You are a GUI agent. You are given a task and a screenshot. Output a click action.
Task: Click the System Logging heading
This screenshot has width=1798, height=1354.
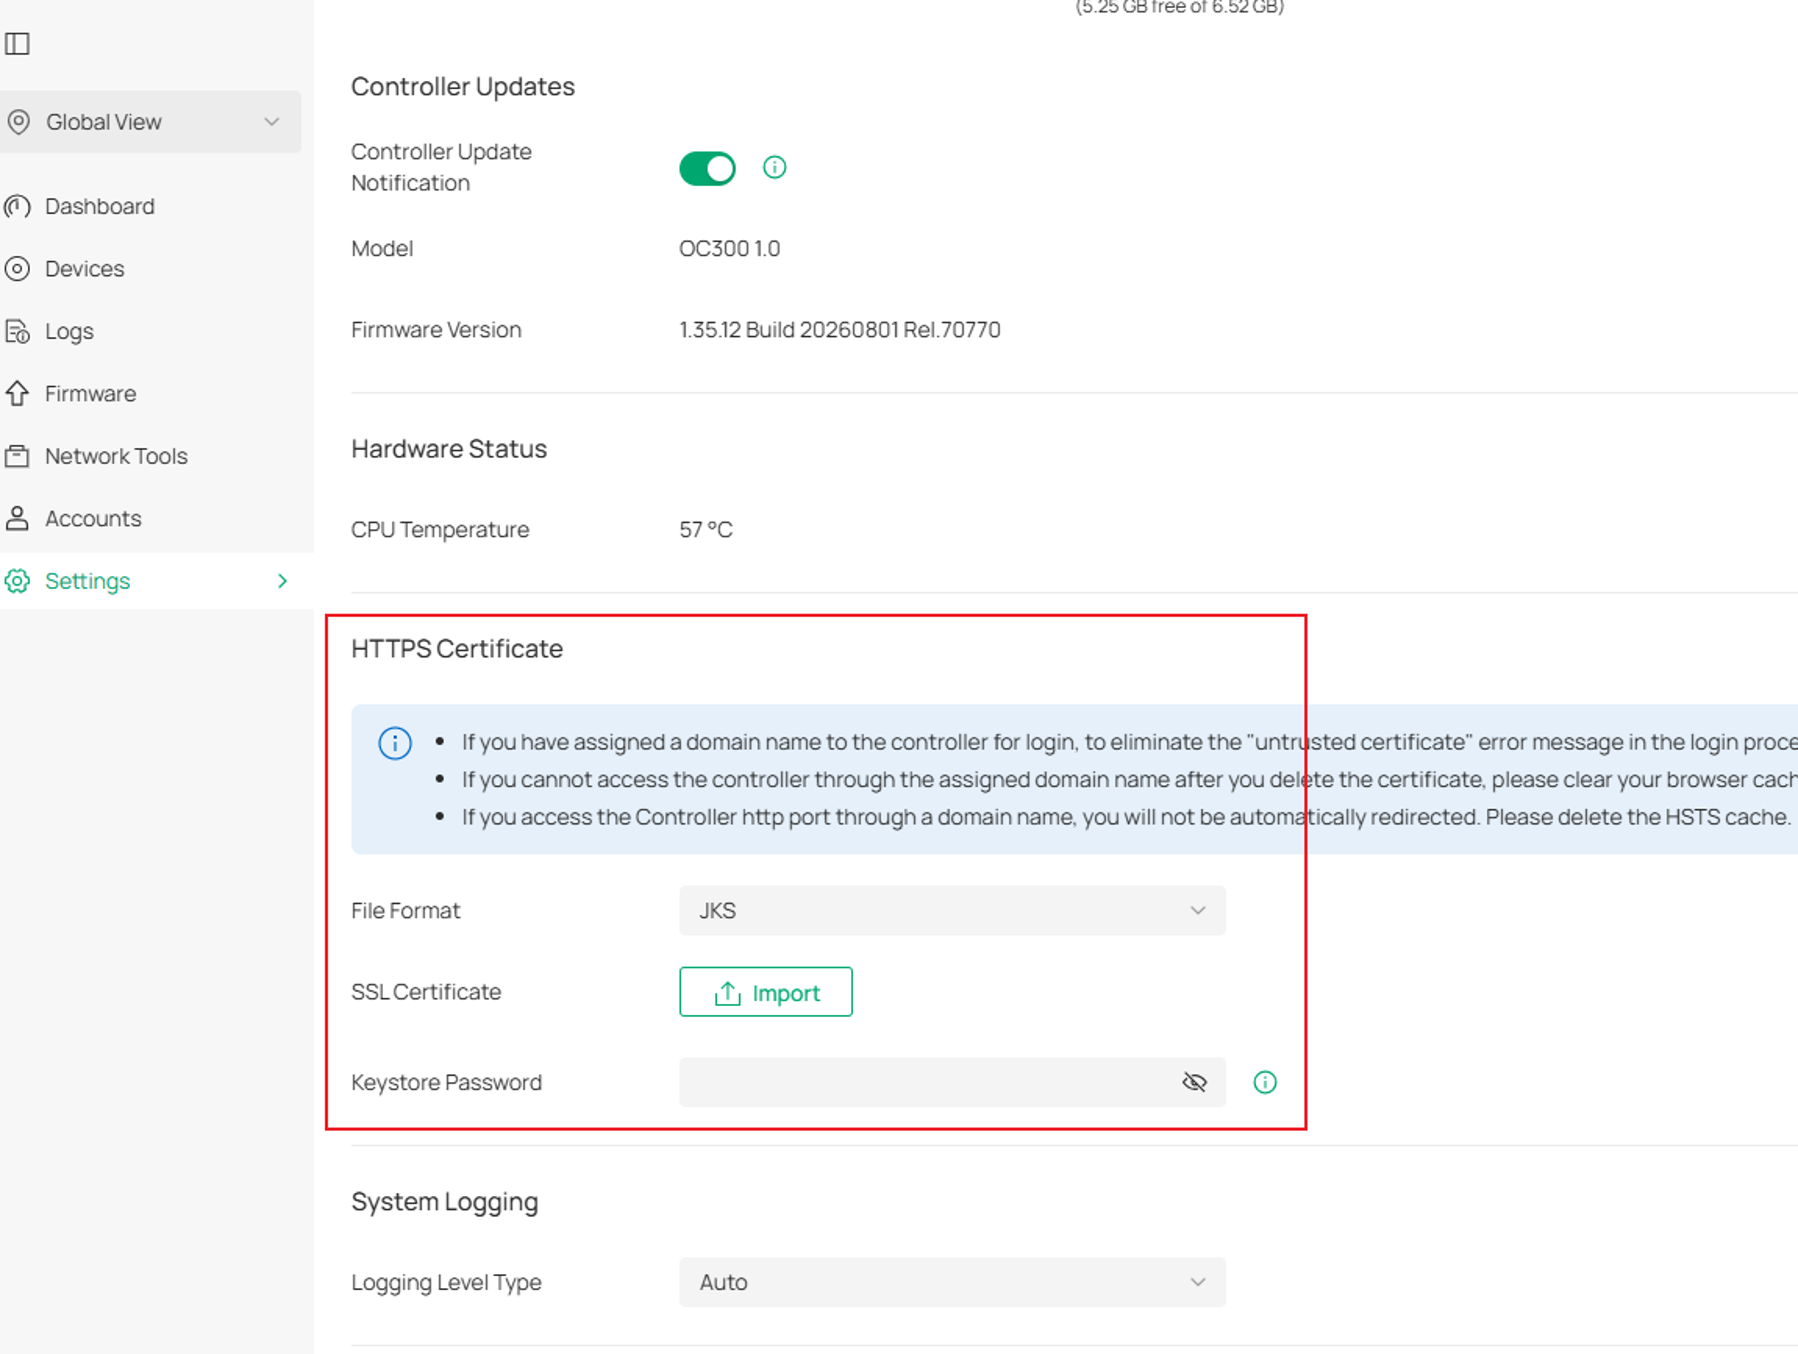[445, 1202]
